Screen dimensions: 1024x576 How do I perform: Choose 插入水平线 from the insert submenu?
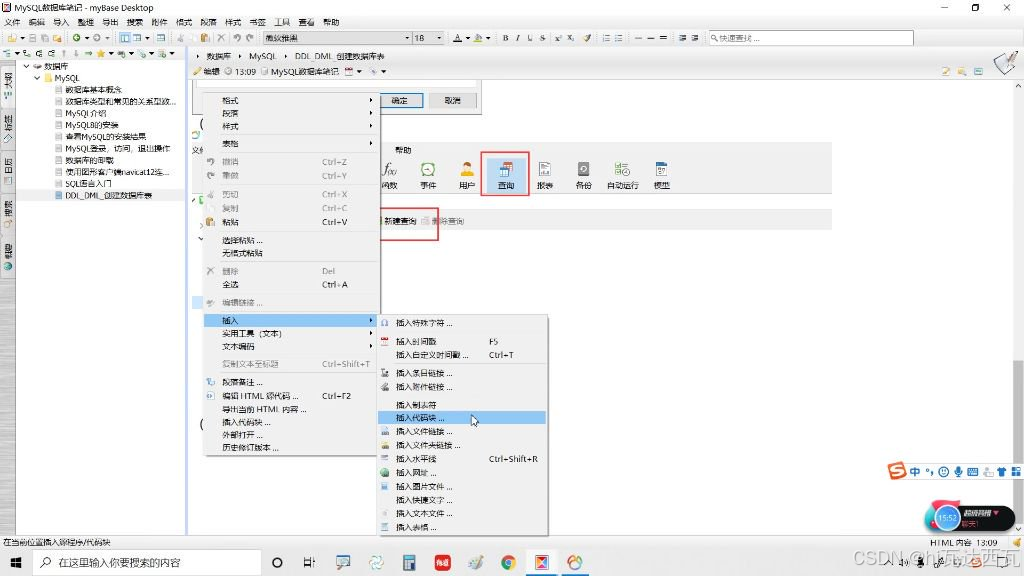tap(462, 459)
